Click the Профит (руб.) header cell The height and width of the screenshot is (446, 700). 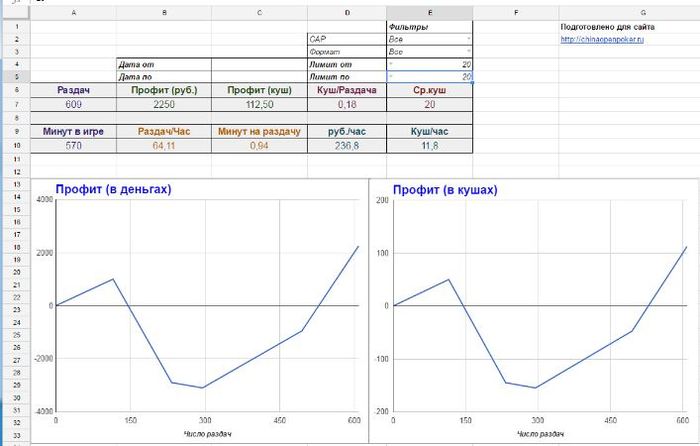[x=164, y=90]
